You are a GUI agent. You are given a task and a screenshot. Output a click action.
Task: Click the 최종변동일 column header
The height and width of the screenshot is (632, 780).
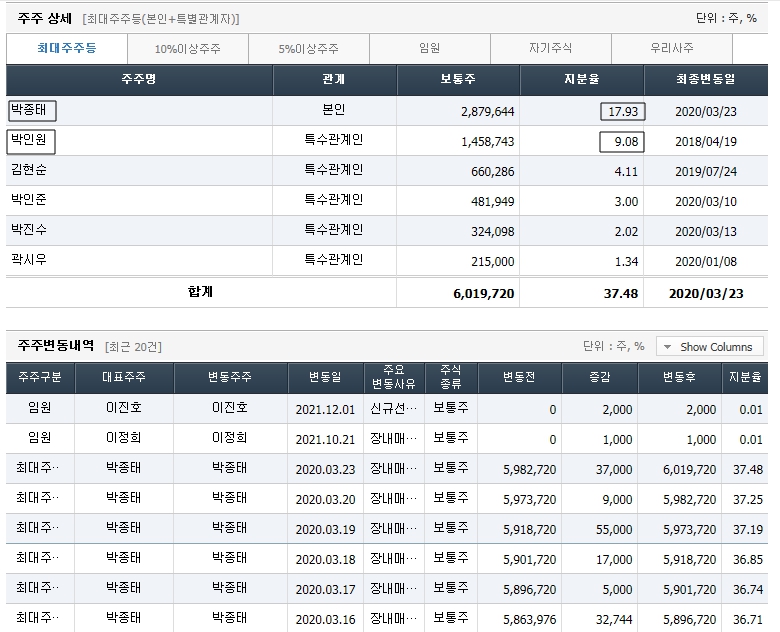tap(706, 80)
